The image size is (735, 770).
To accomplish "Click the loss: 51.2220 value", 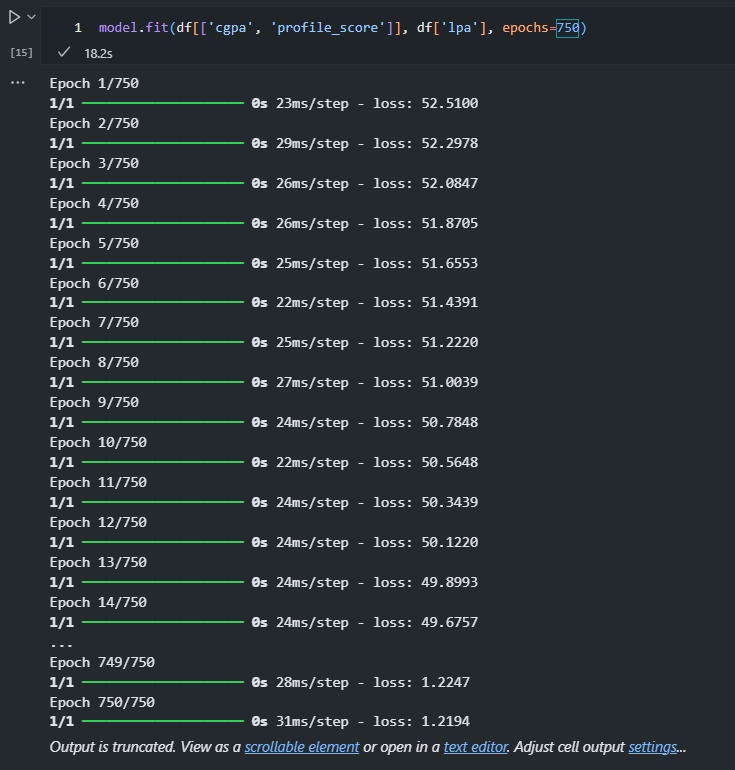I will [426, 342].
